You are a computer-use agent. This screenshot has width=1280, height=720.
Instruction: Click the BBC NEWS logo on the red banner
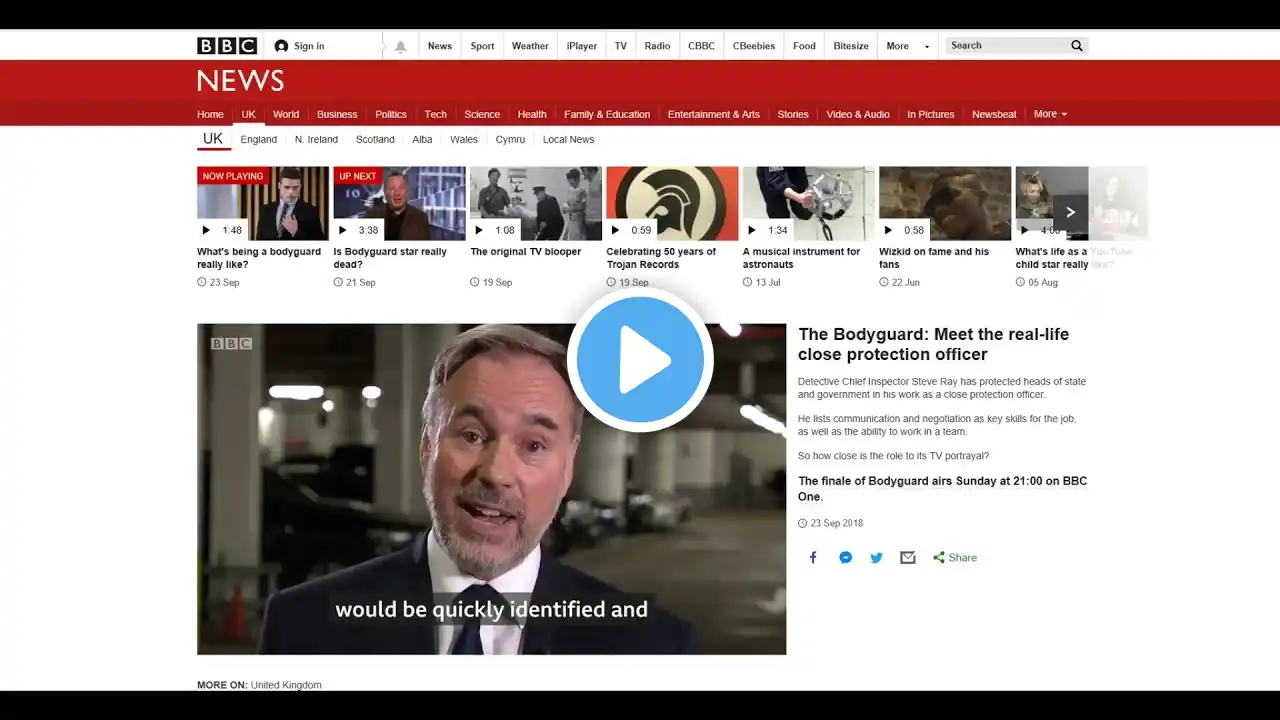point(240,81)
